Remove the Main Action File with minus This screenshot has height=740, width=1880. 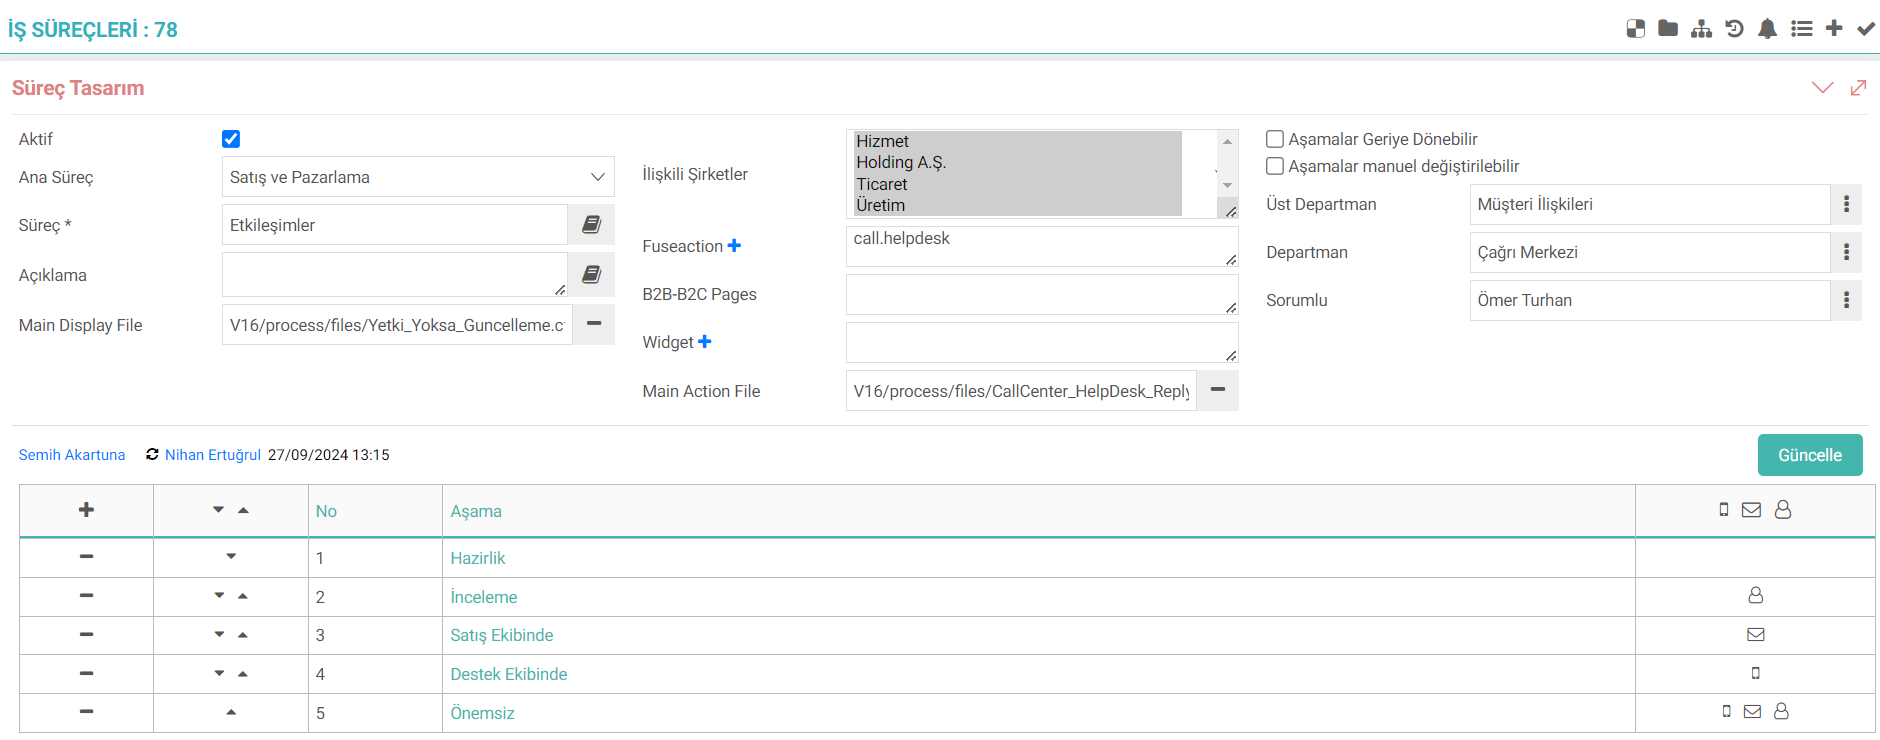(x=1218, y=390)
